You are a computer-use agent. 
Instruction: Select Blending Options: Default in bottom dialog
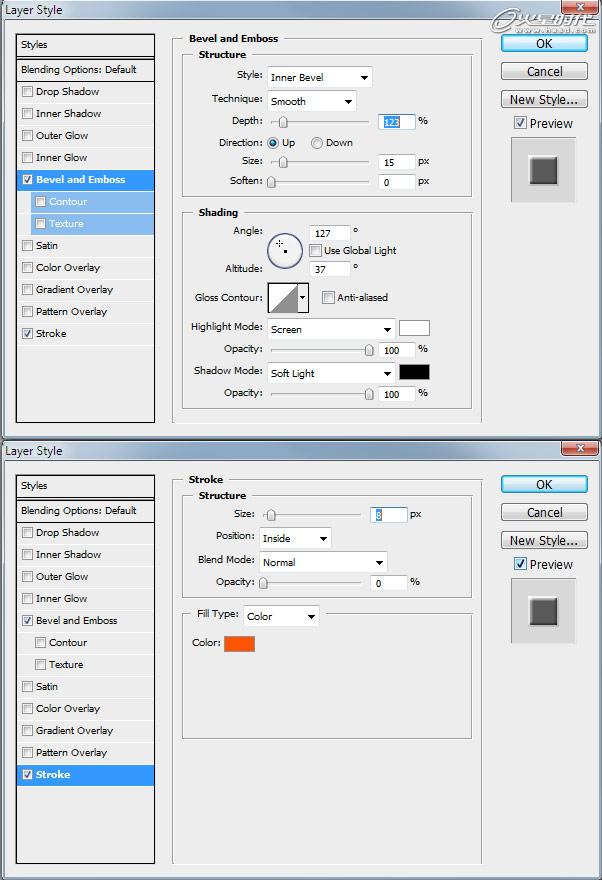pos(85,511)
